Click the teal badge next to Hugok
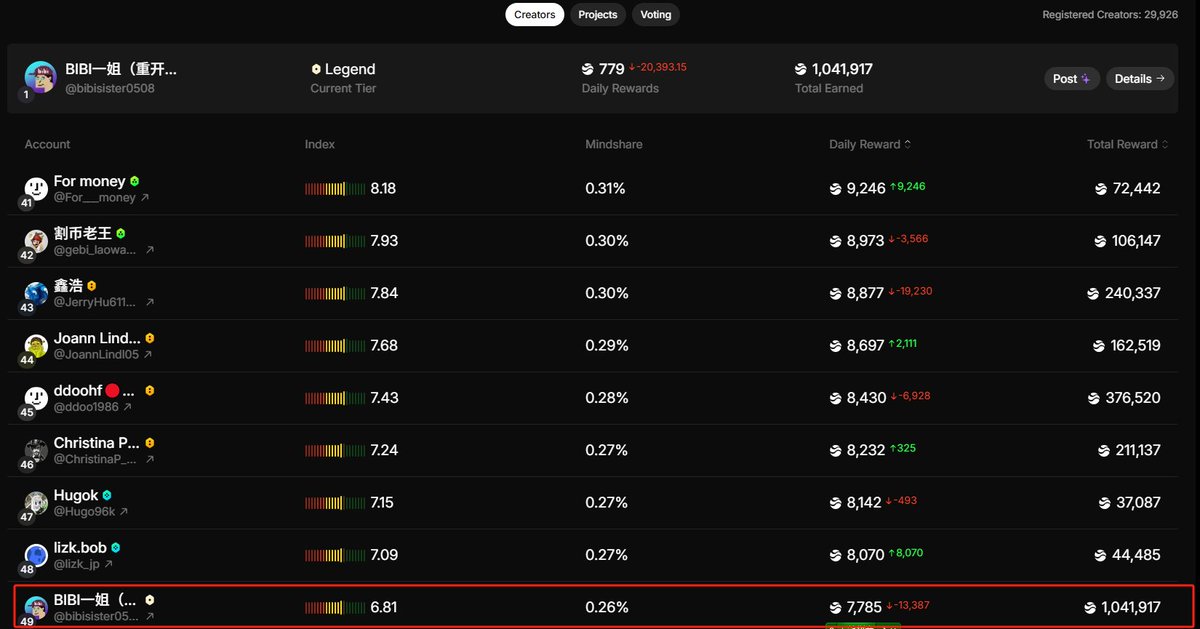The image size is (1200, 629). pyautogui.click(x=107, y=496)
